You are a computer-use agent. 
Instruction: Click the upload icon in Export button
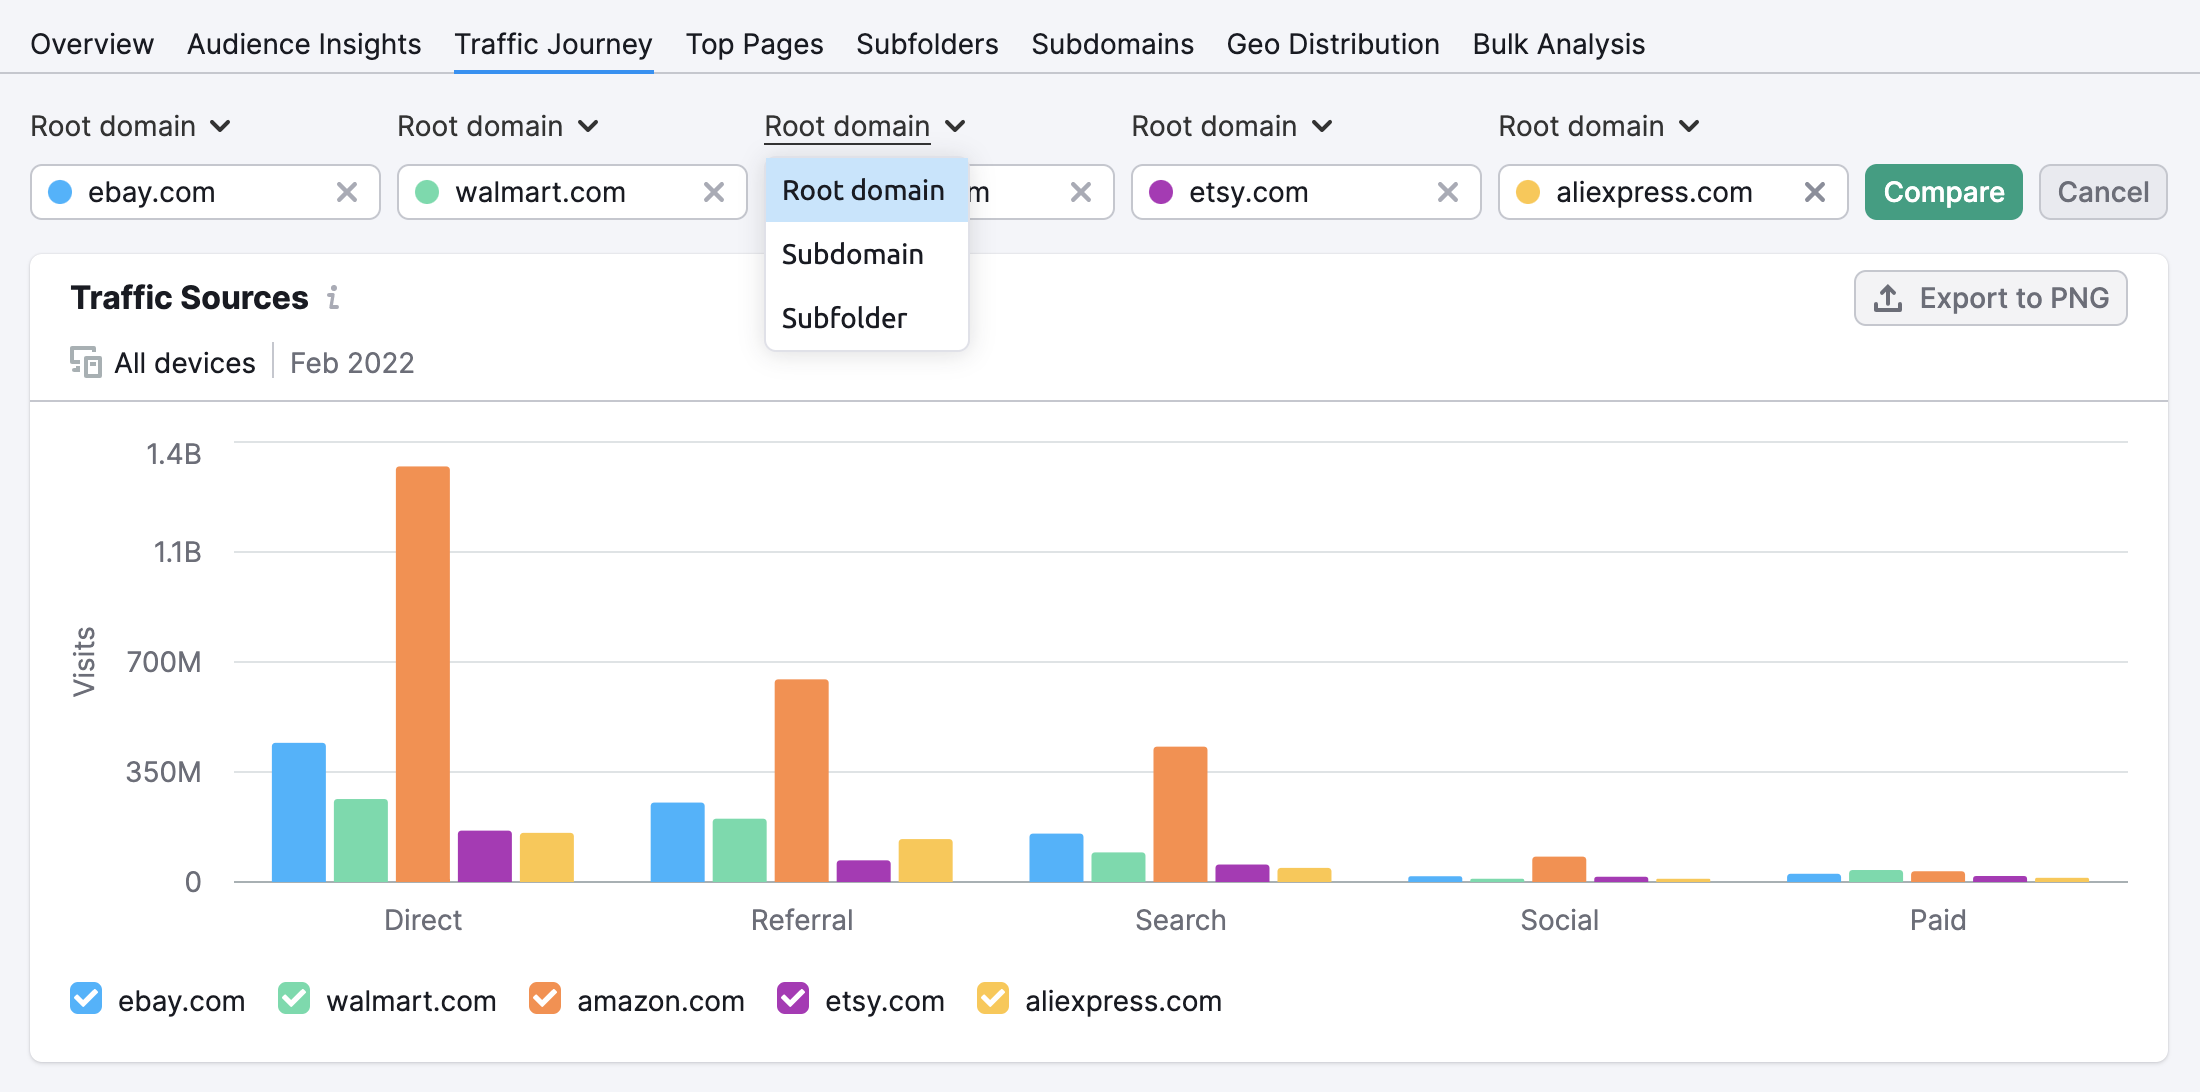point(1888,298)
